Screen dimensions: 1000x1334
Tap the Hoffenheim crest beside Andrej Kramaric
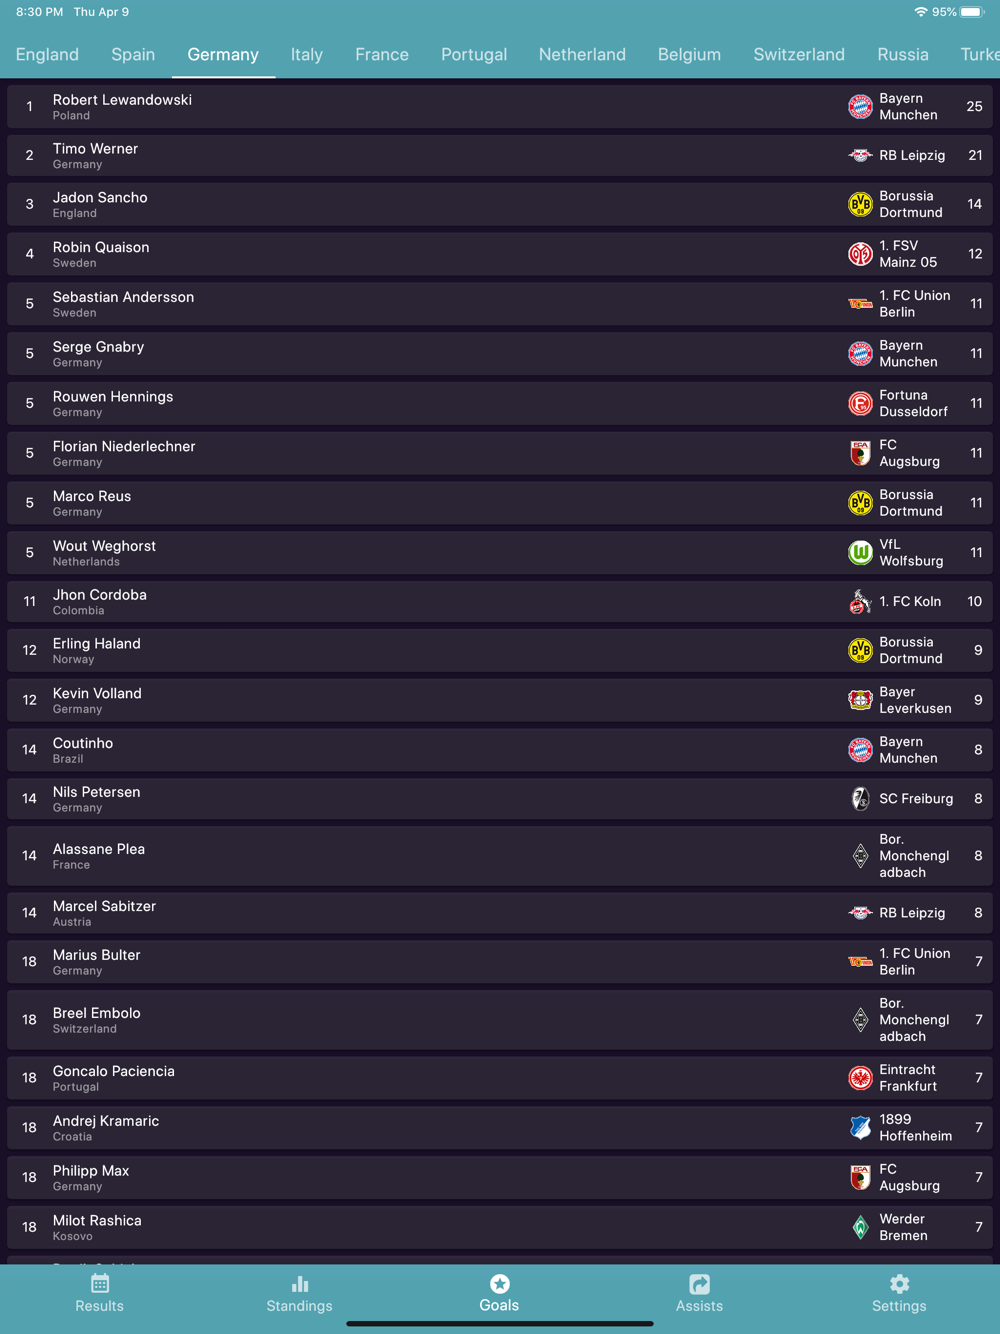pyautogui.click(x=860, y=1127)
